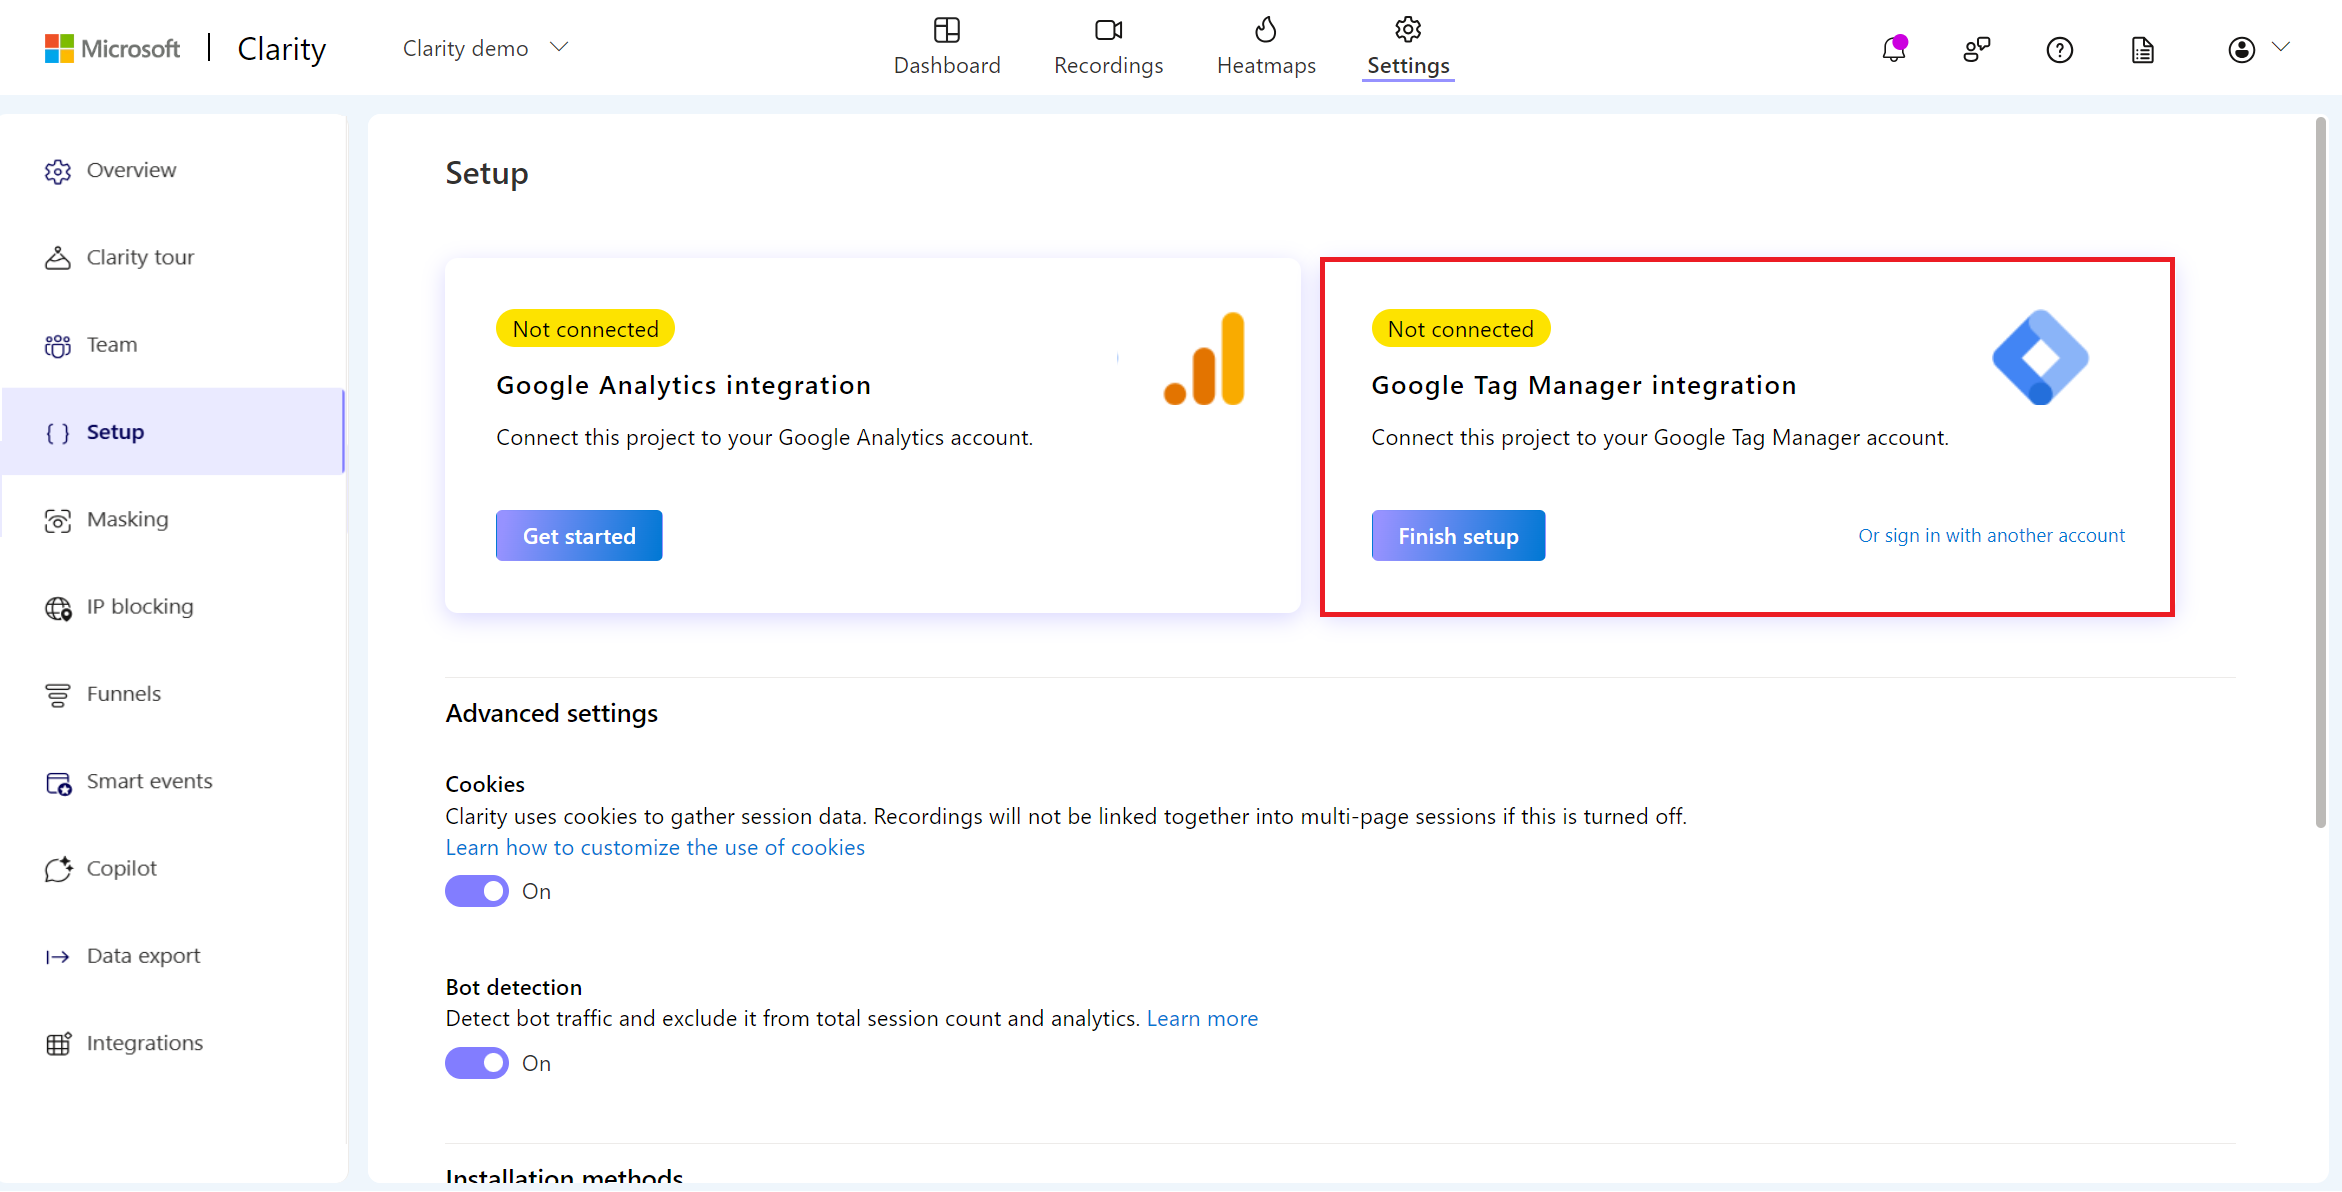Screen dimensions: 2342x1192
Task: Select the Integrations sidebar menu item
Action: [144, 1043]
